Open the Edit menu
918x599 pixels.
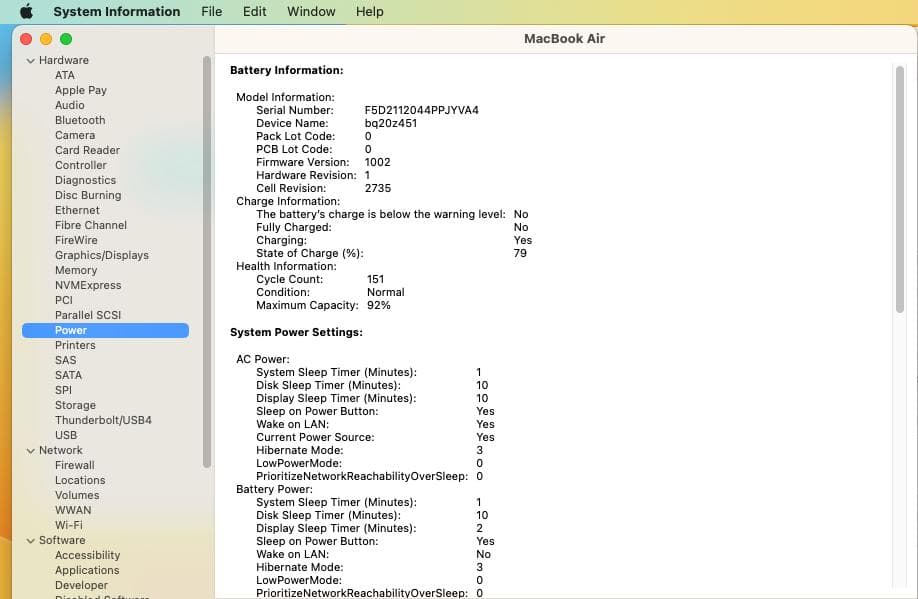click(x=254, y=11)
